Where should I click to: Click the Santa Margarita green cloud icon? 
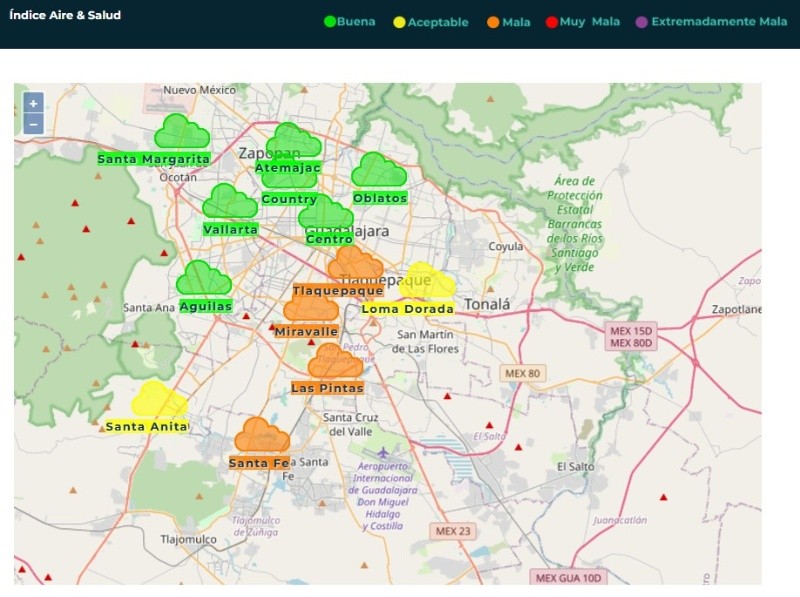click(x=181, y=132)
